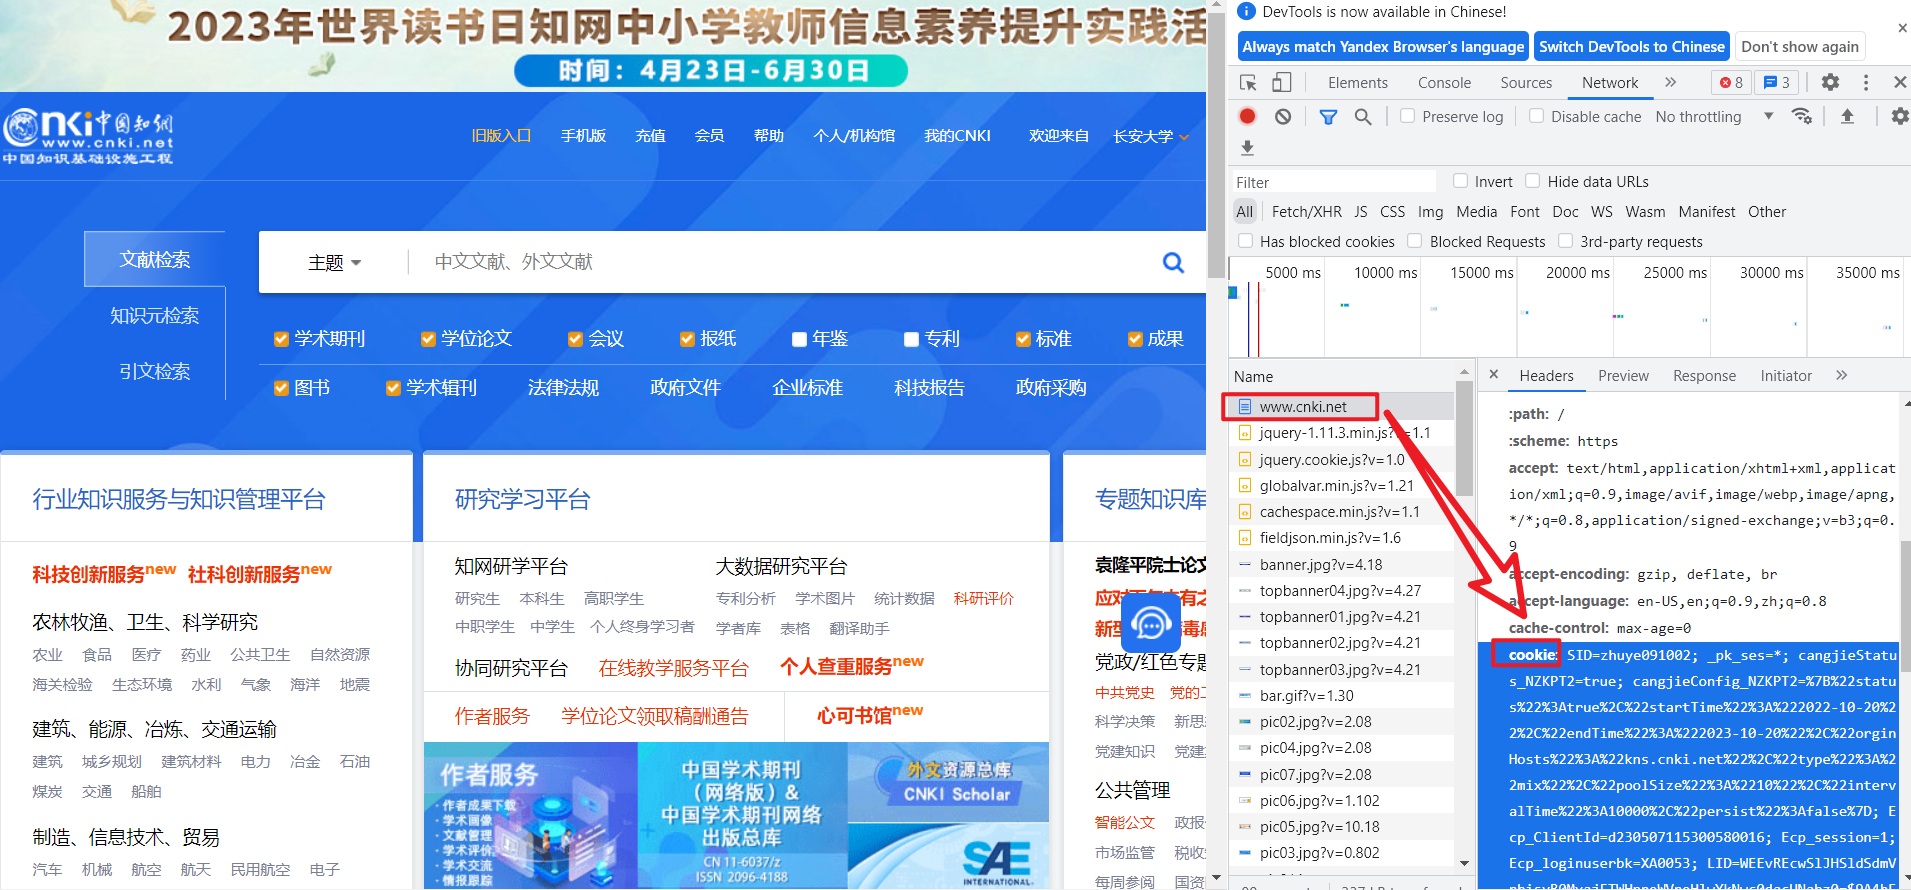This screenshot has width=1911, height=890.
Task: Tick Has blocked cookies checkbox
Action: coord(1245,241)
